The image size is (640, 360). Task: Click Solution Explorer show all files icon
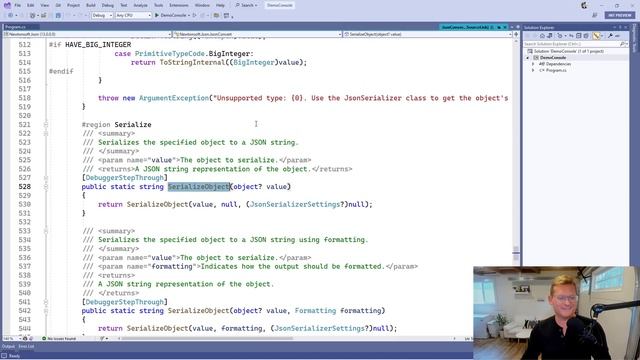point(586,36)
